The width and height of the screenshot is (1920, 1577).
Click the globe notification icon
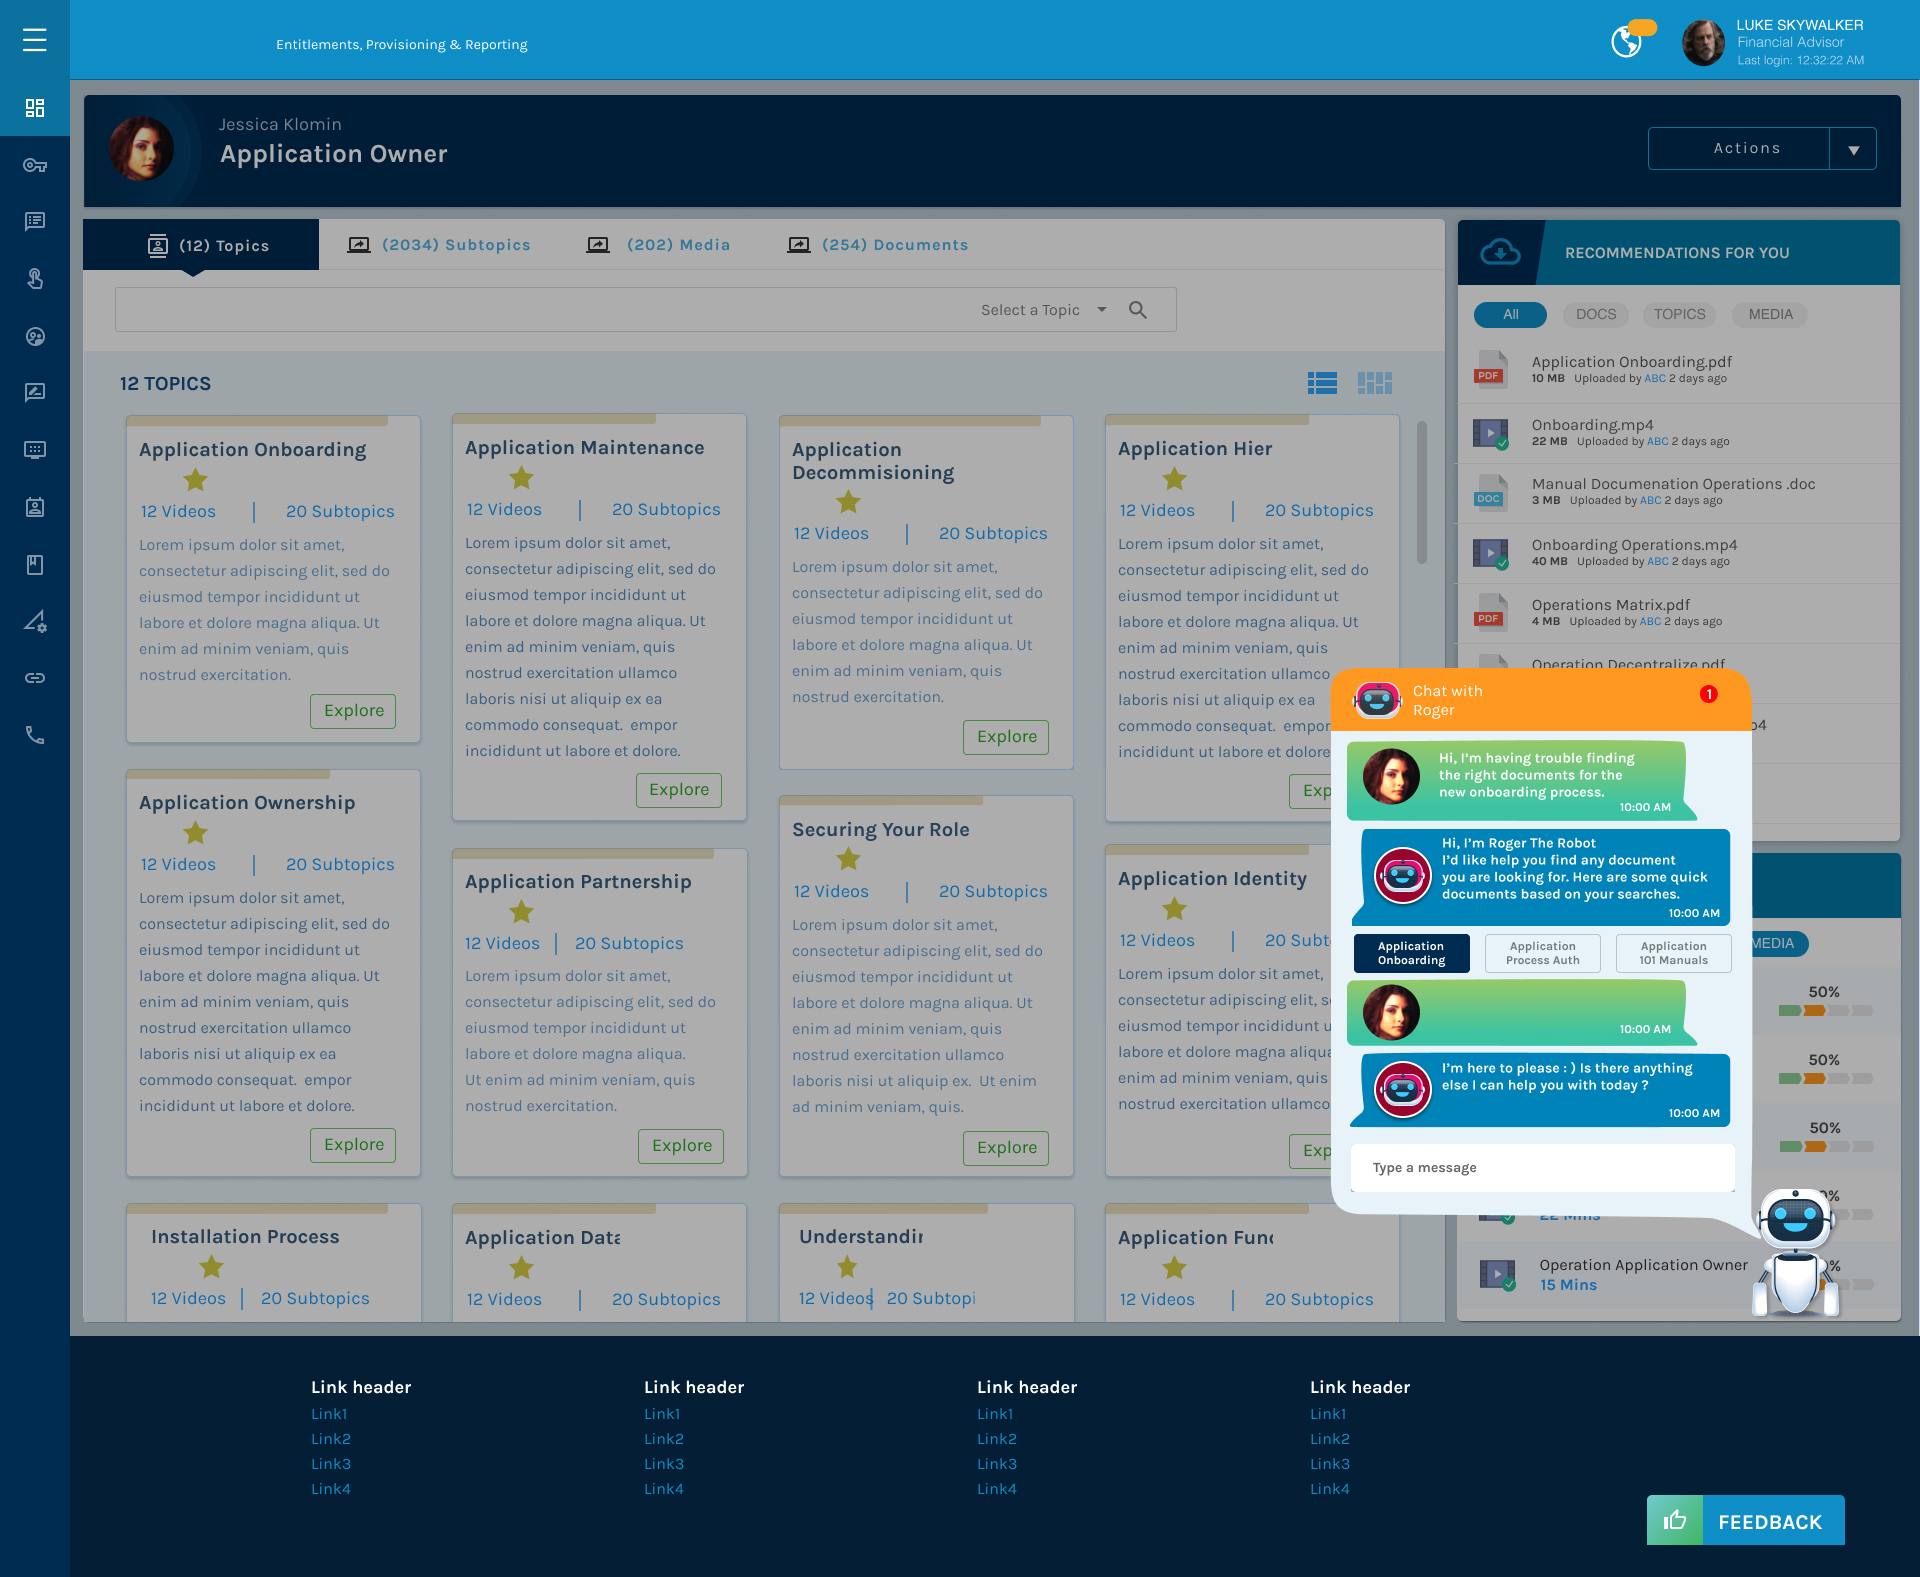(x=1626, y=43)
